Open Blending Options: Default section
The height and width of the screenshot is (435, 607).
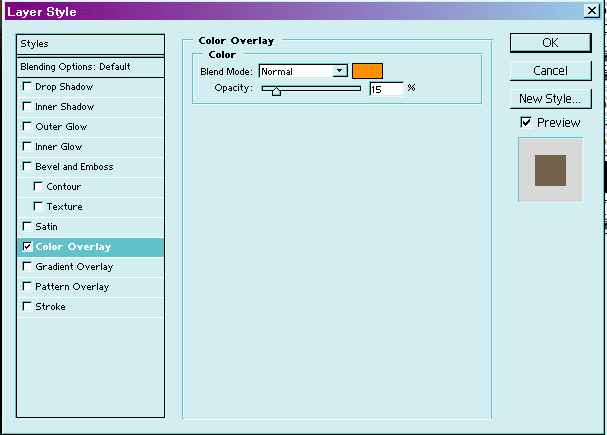90,66
